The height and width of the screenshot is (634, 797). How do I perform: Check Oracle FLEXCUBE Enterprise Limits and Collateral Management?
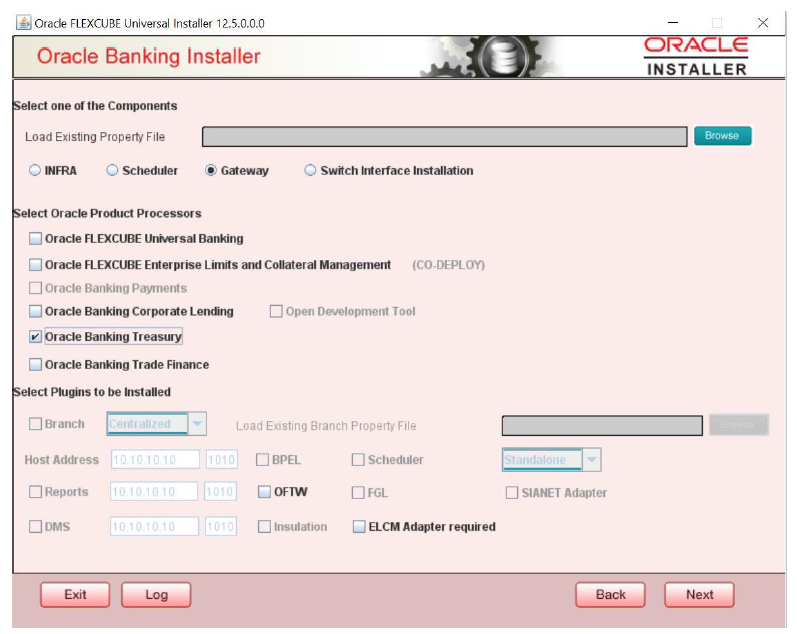pos(35,264)
